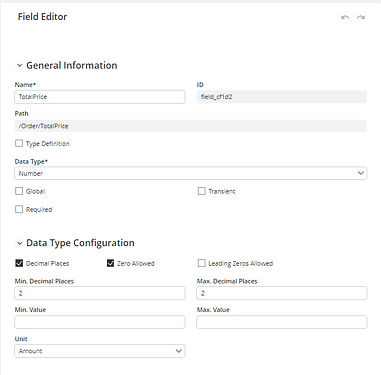Mark the field as Required
Screen dimensions: 381x375
click(x=19, y=209)
